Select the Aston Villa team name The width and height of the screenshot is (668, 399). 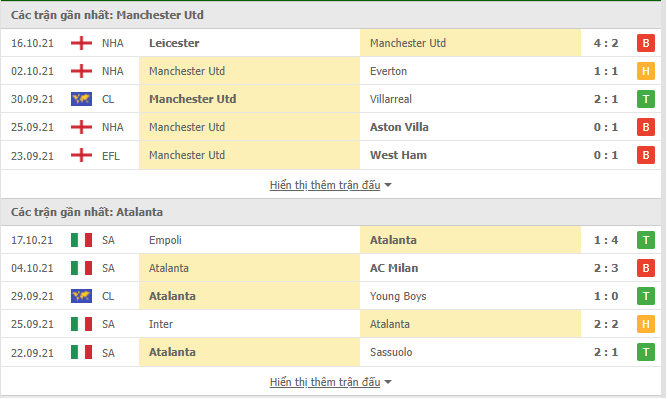(x=399, y=127)
